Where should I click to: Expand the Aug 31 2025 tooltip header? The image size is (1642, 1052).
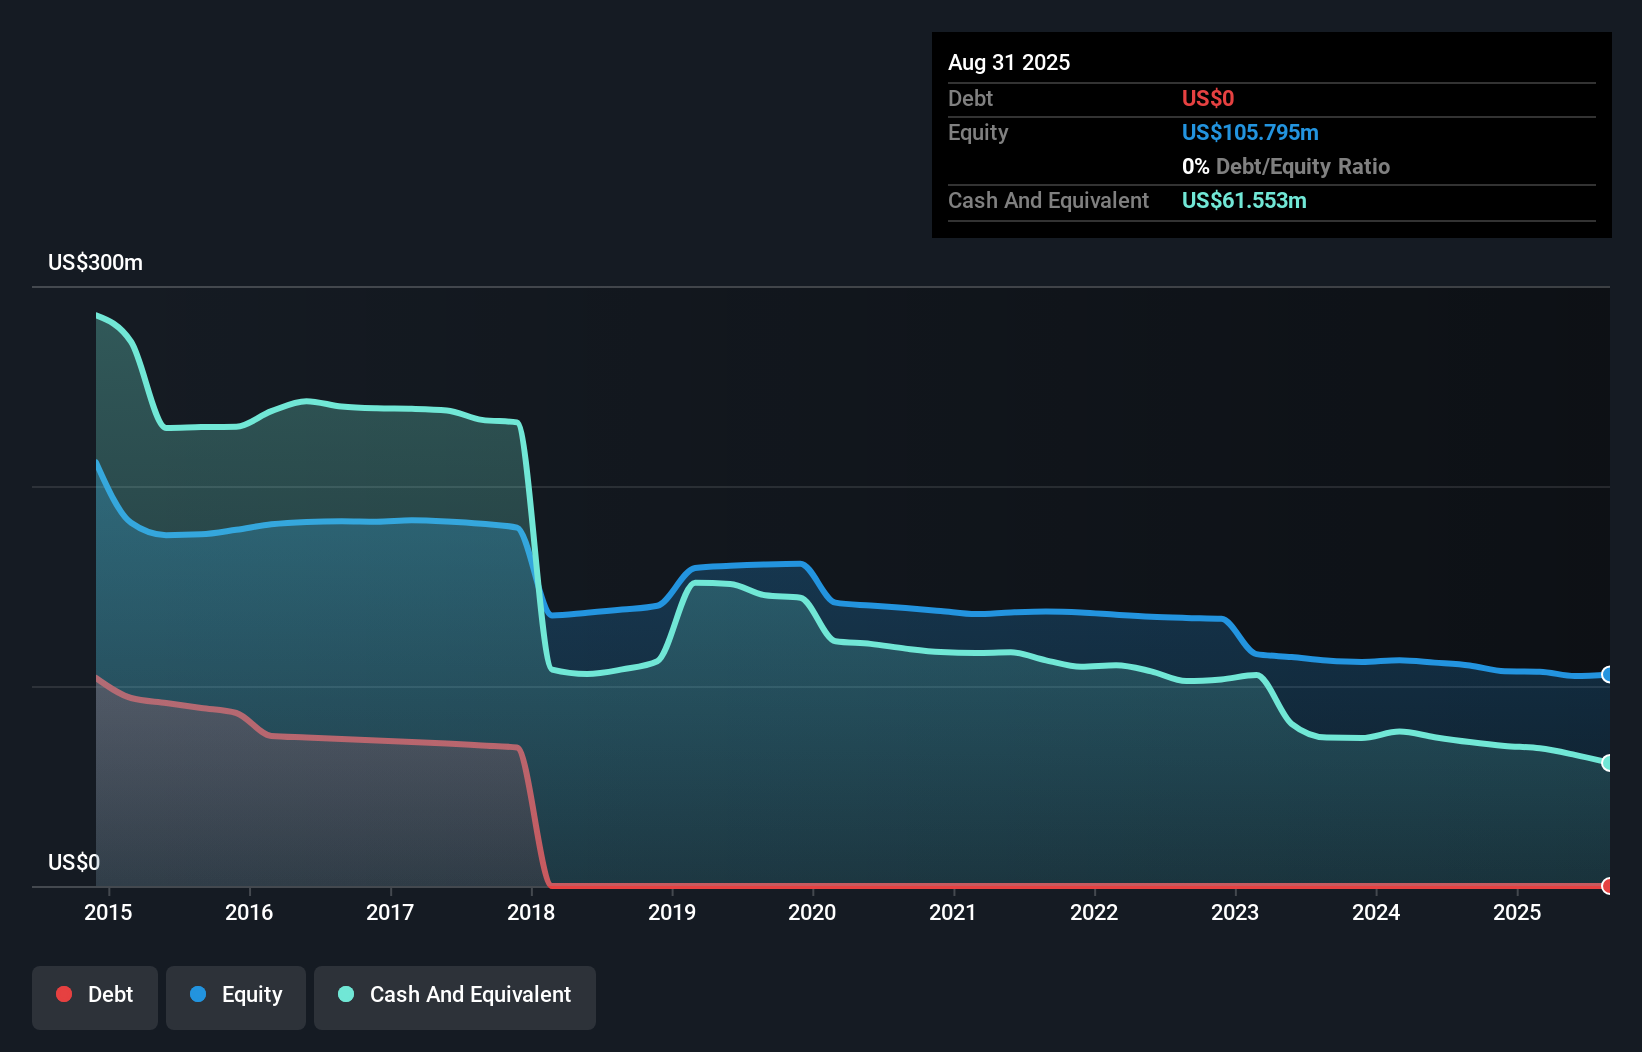1009,62
